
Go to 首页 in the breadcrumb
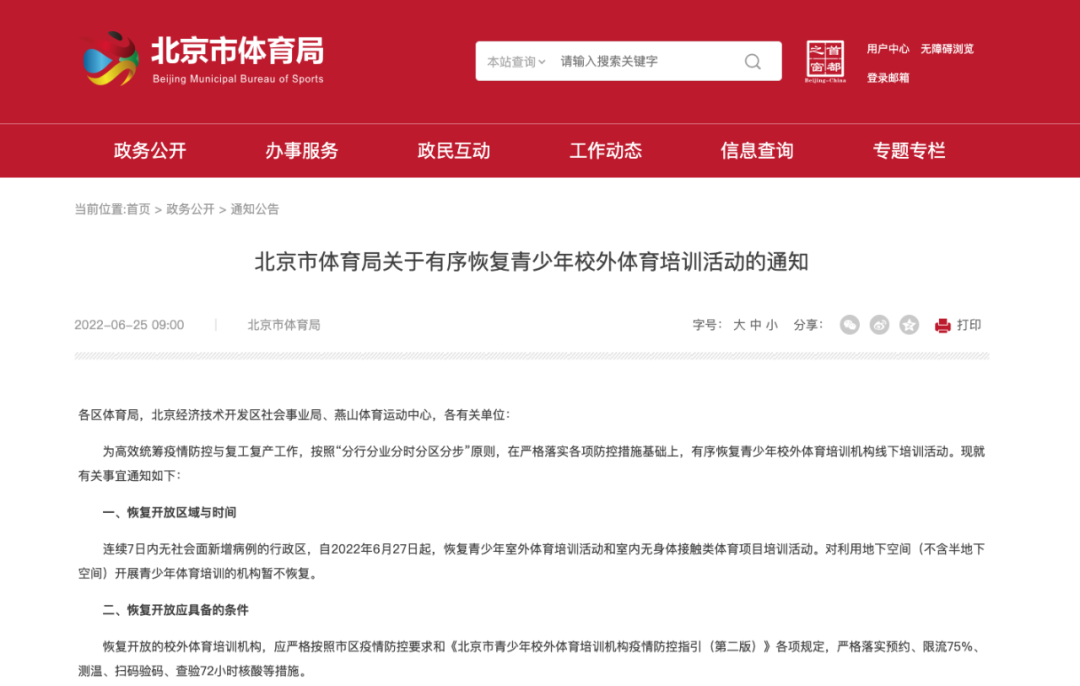[x=138, y=209]
